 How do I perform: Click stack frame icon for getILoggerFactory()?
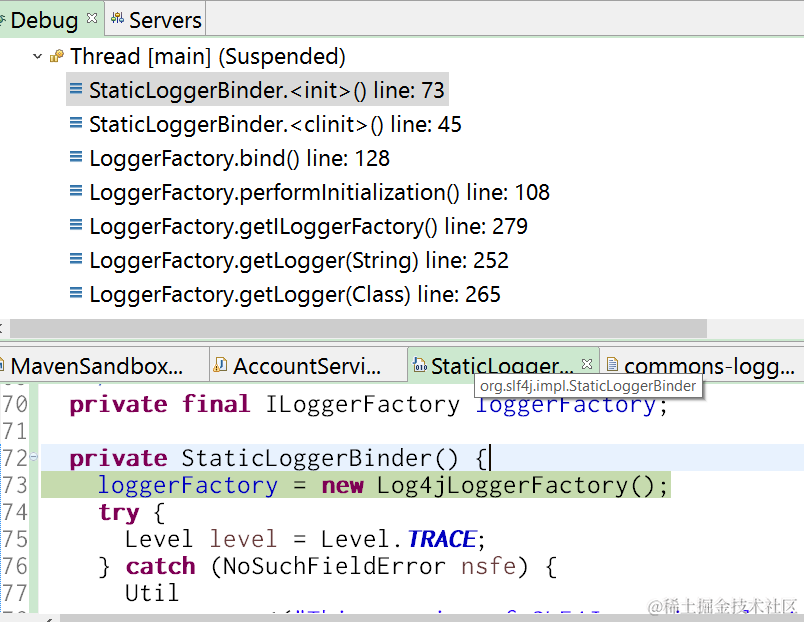(76, 225)
